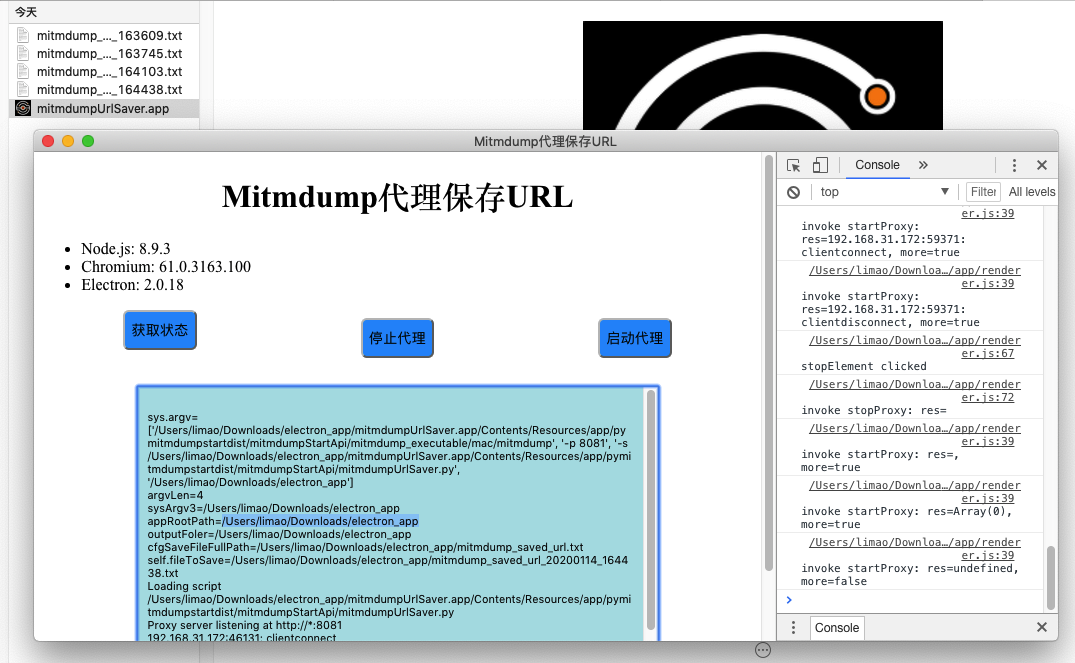Select the Console drawer tab
The height and width of the screenshot is (663, 1075).
pyautogui.click(x=837, y=628)
